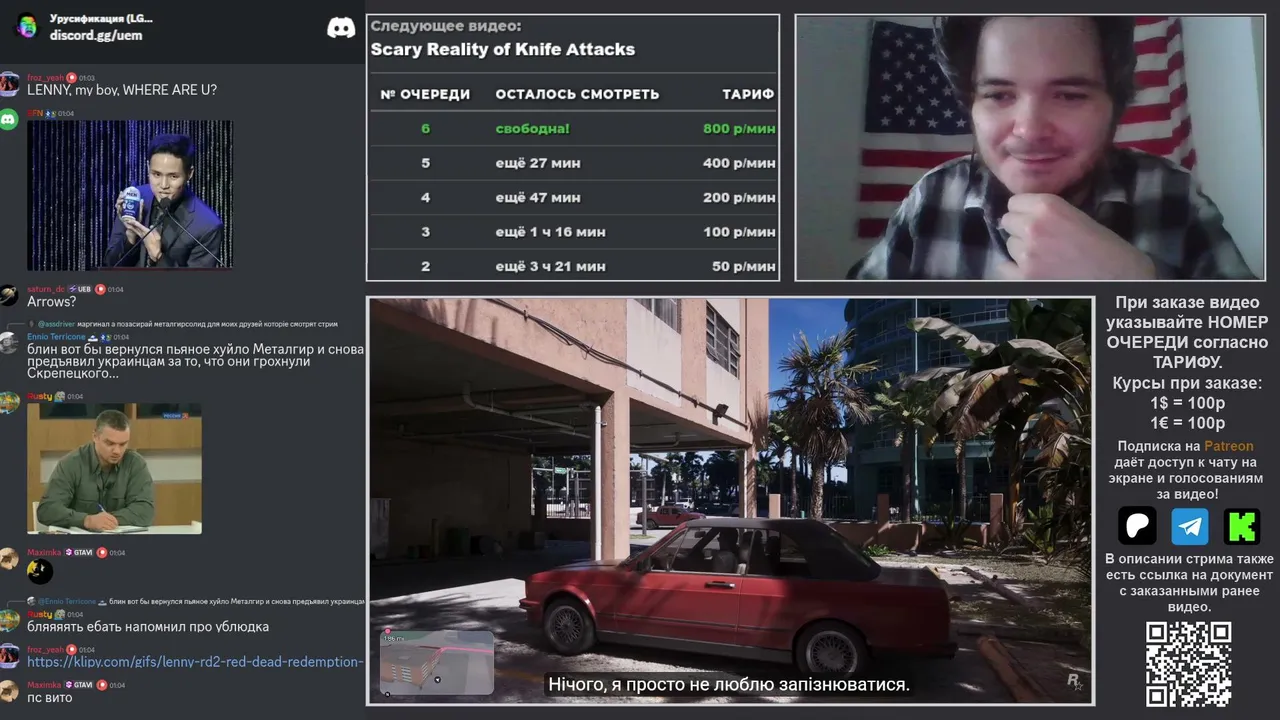Click froz_yeah's avatar beside the LENNY message
Viewport: 1280px width, 720px height.
[9, 83]
